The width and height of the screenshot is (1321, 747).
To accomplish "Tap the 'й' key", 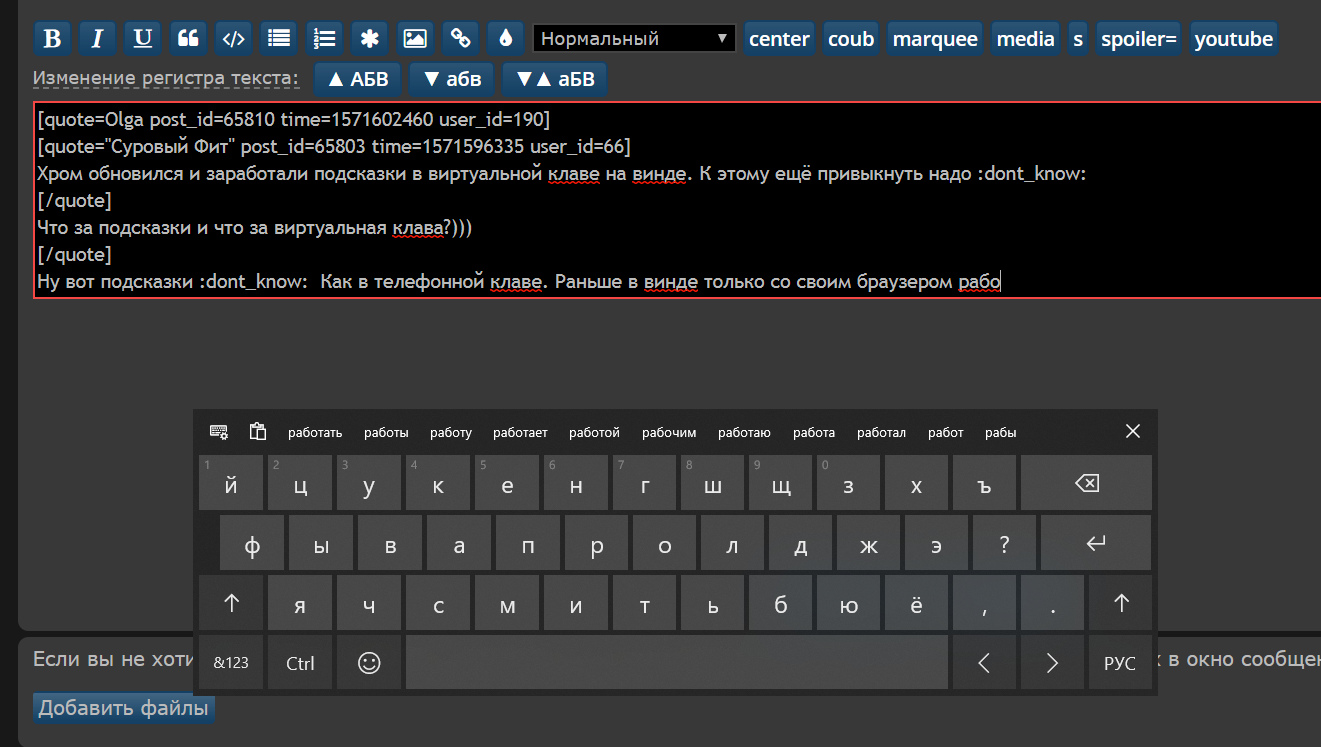I will click(231, 483).
